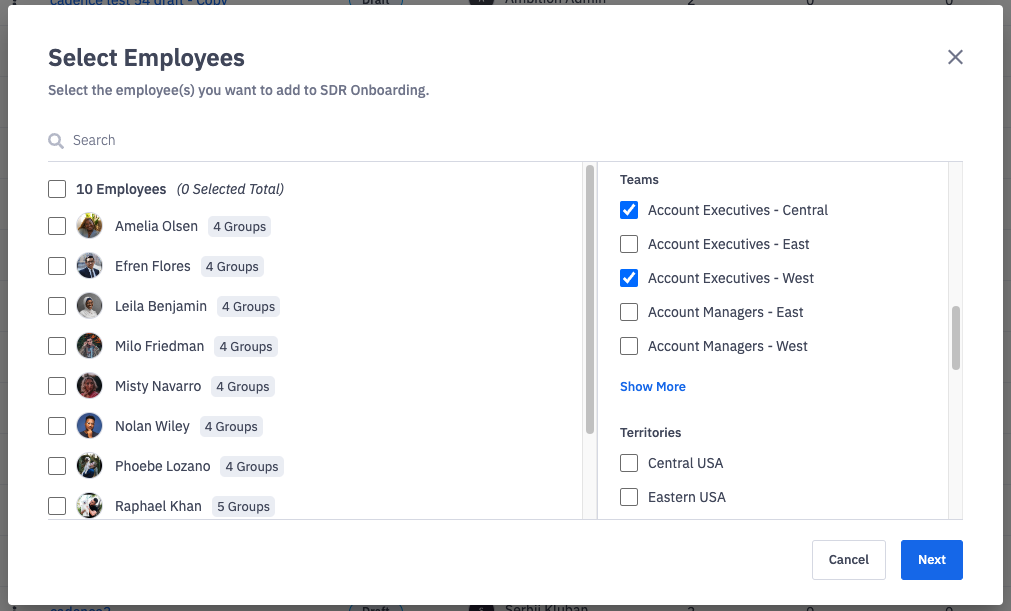
Task: Select all 10 employees checkbox
Action: (58, 189)
